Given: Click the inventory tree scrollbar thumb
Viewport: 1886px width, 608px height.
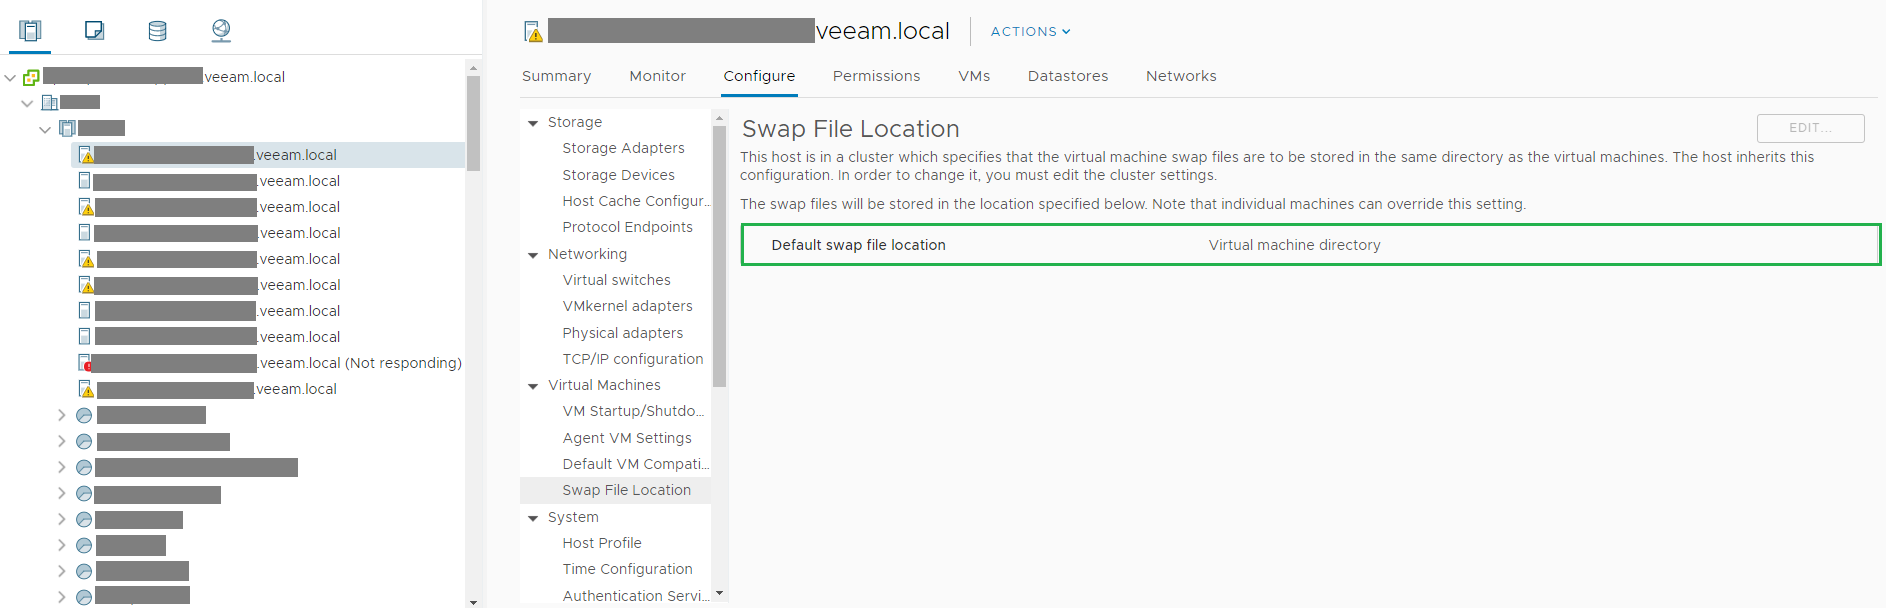Looking at the screenshot, I should 473,124.
